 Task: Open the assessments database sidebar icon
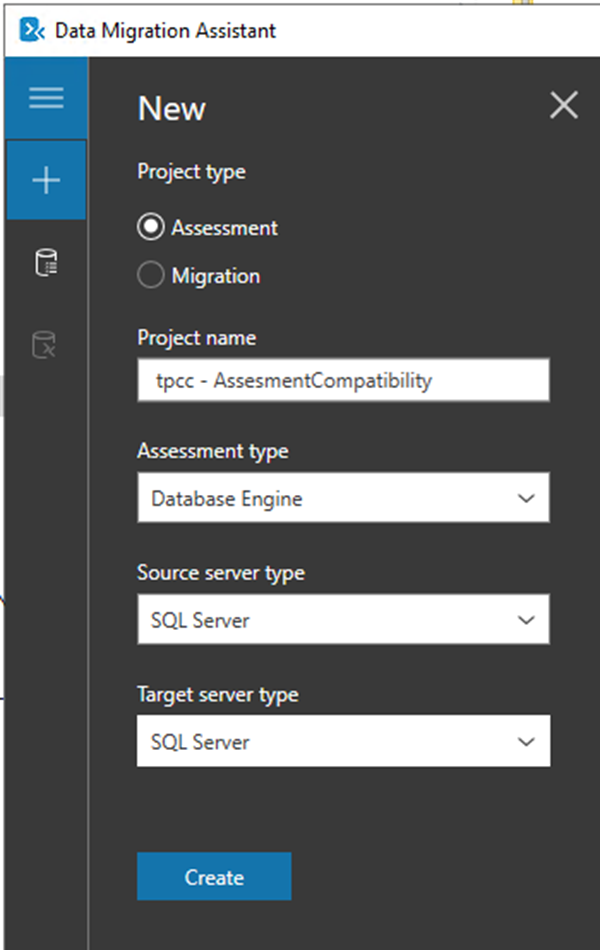click(x=46, y=262)
